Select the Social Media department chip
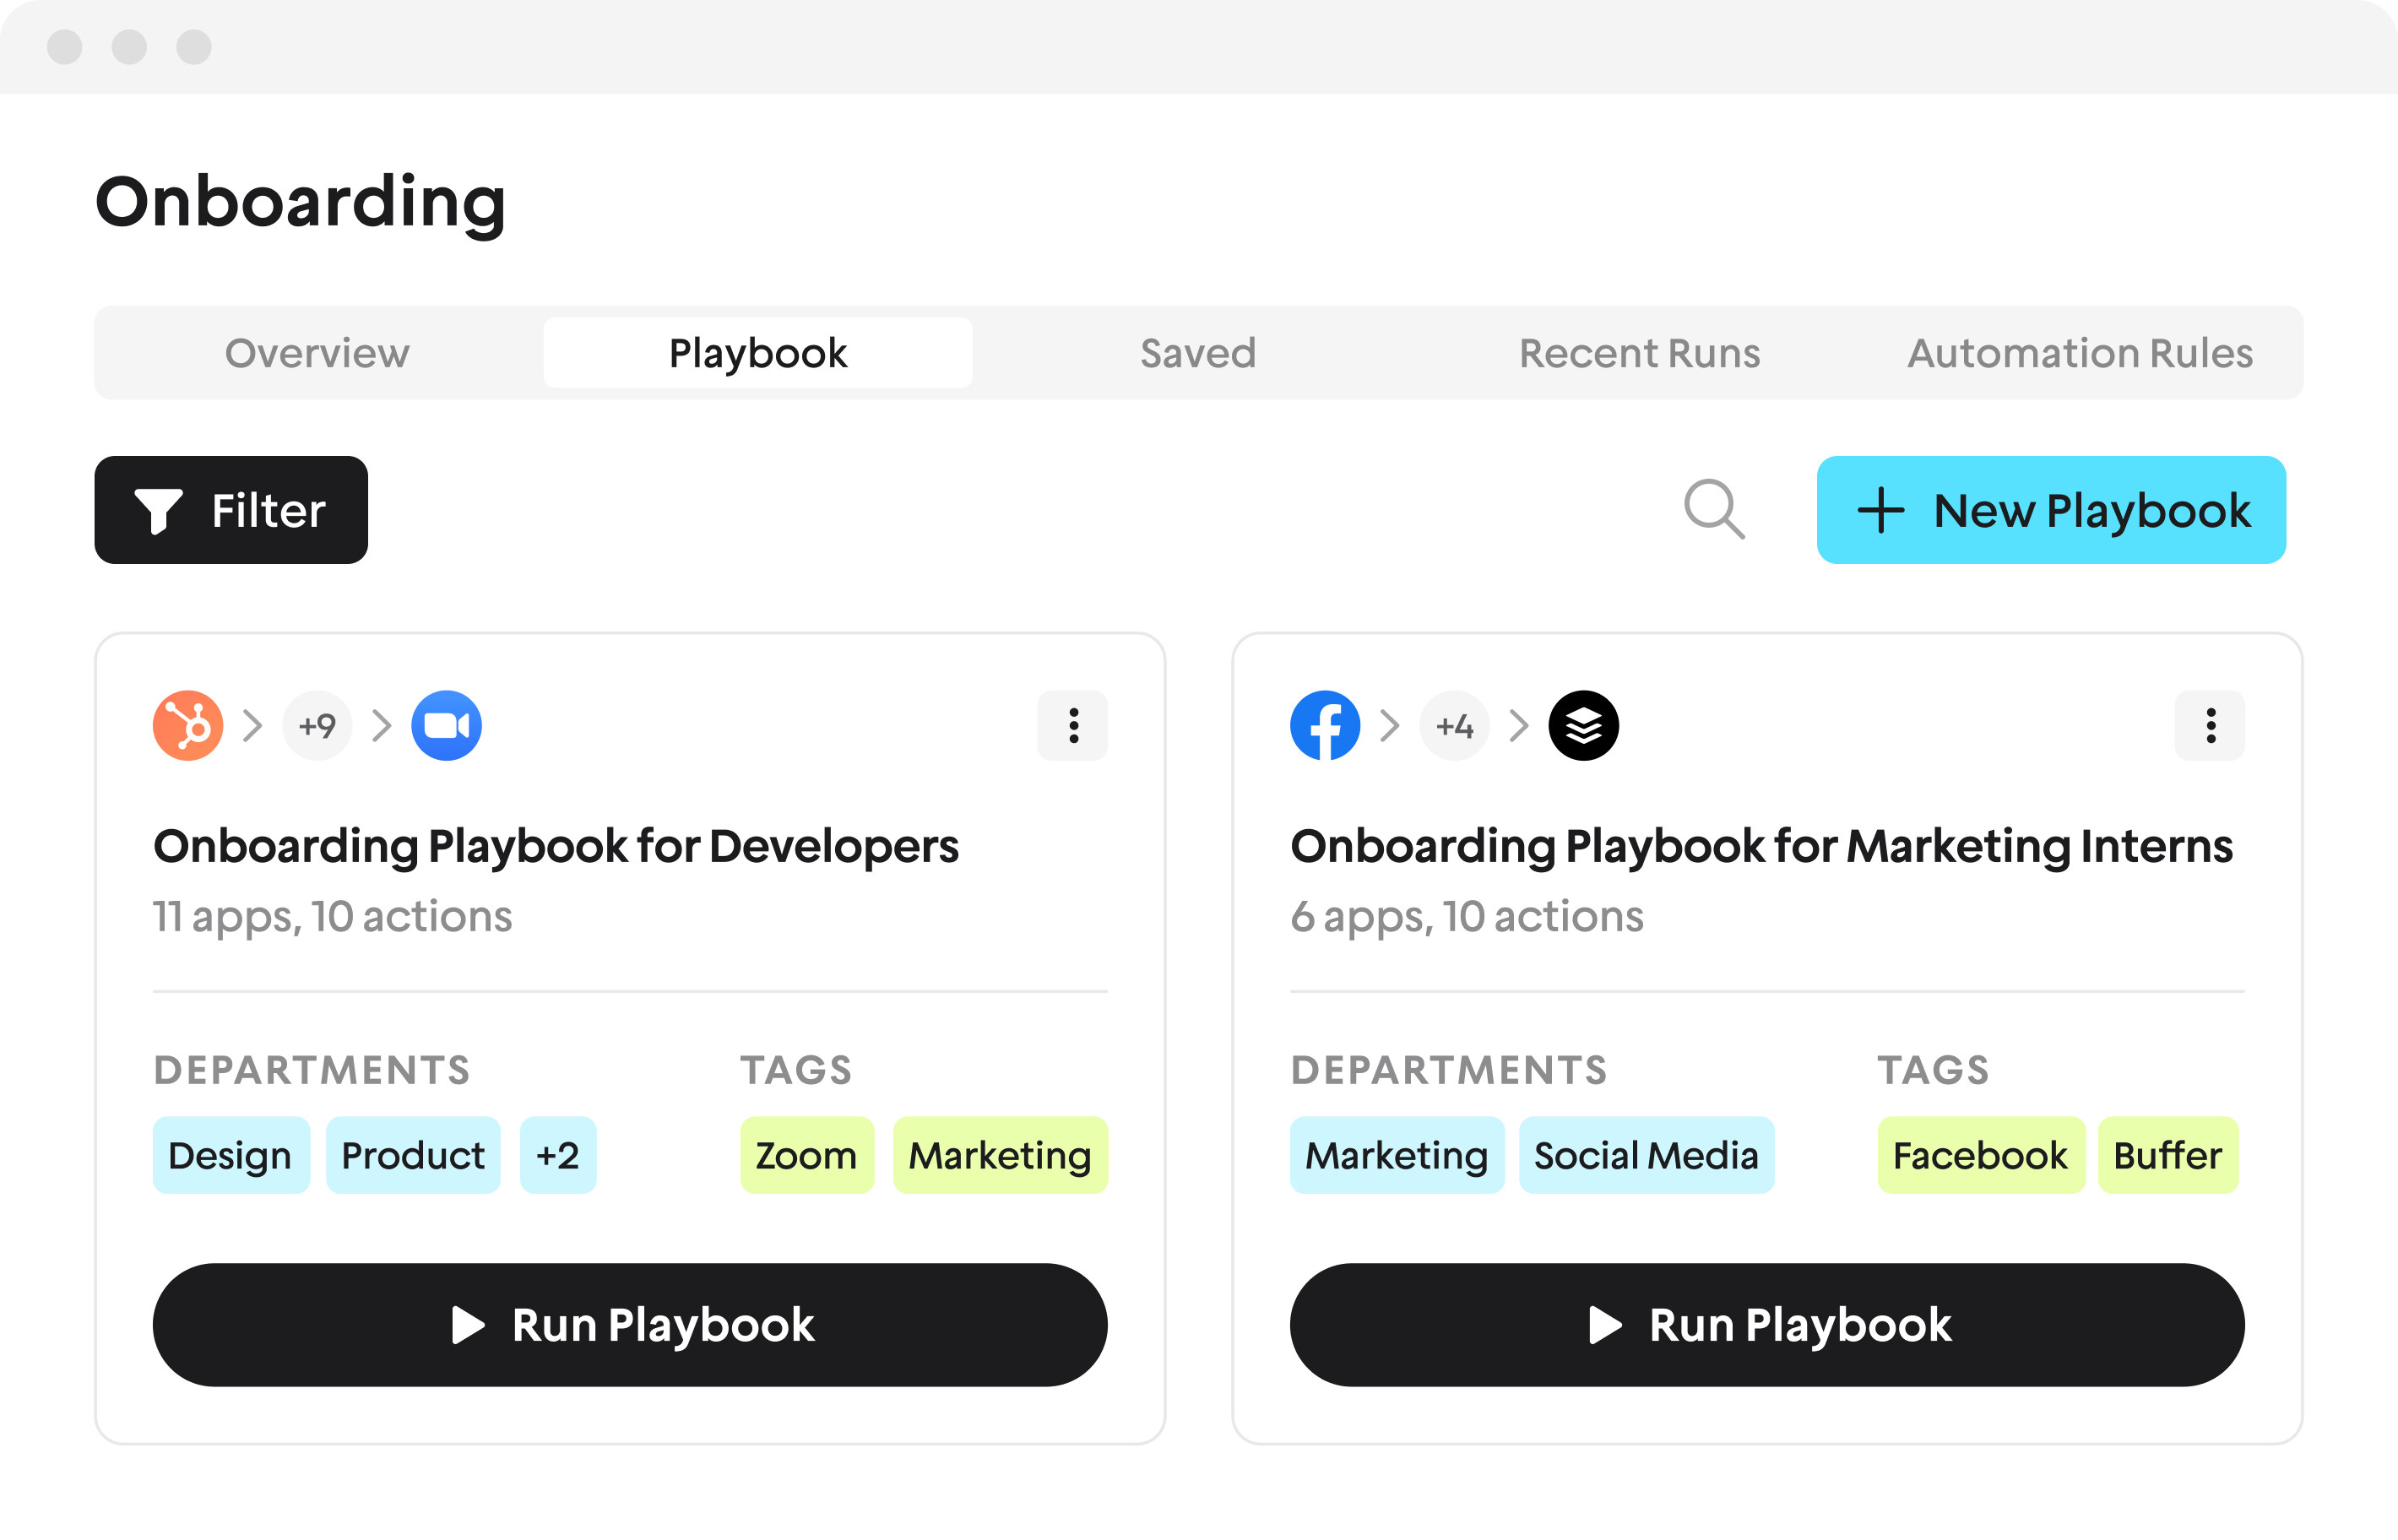 (1646, 1155)
